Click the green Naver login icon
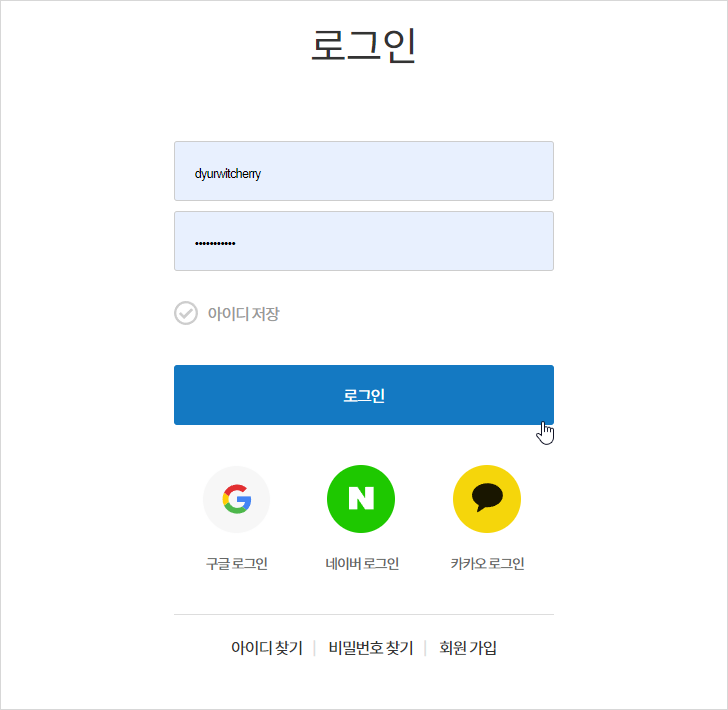The width and height of the screenshot is (728, 710). (x=361, y=499)
